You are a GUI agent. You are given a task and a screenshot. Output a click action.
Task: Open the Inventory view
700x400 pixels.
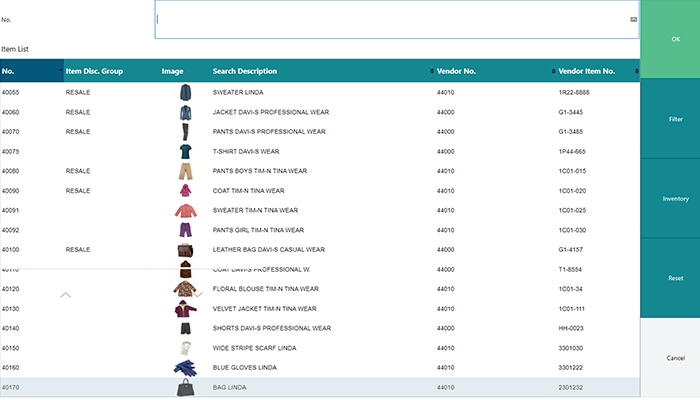pos(669,198)
